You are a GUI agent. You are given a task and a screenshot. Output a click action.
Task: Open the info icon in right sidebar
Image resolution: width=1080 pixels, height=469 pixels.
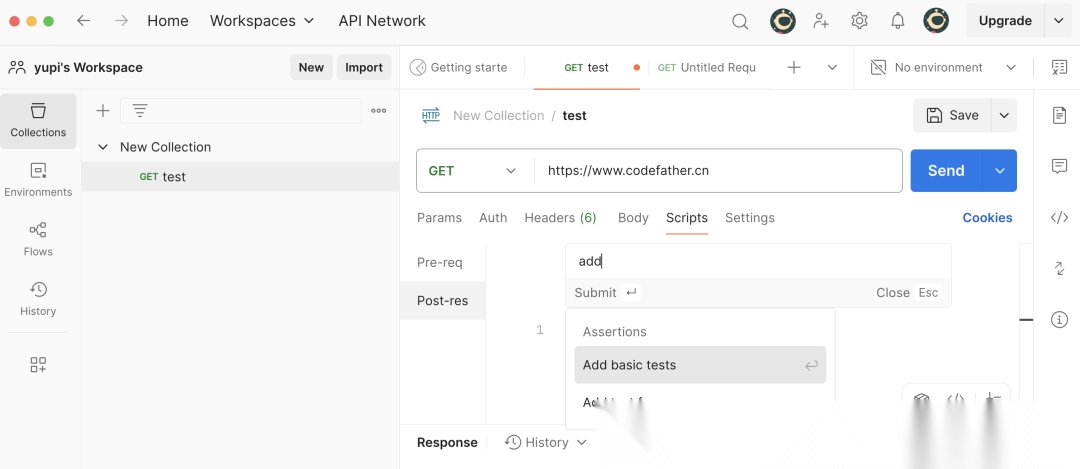click(1059, 320)
